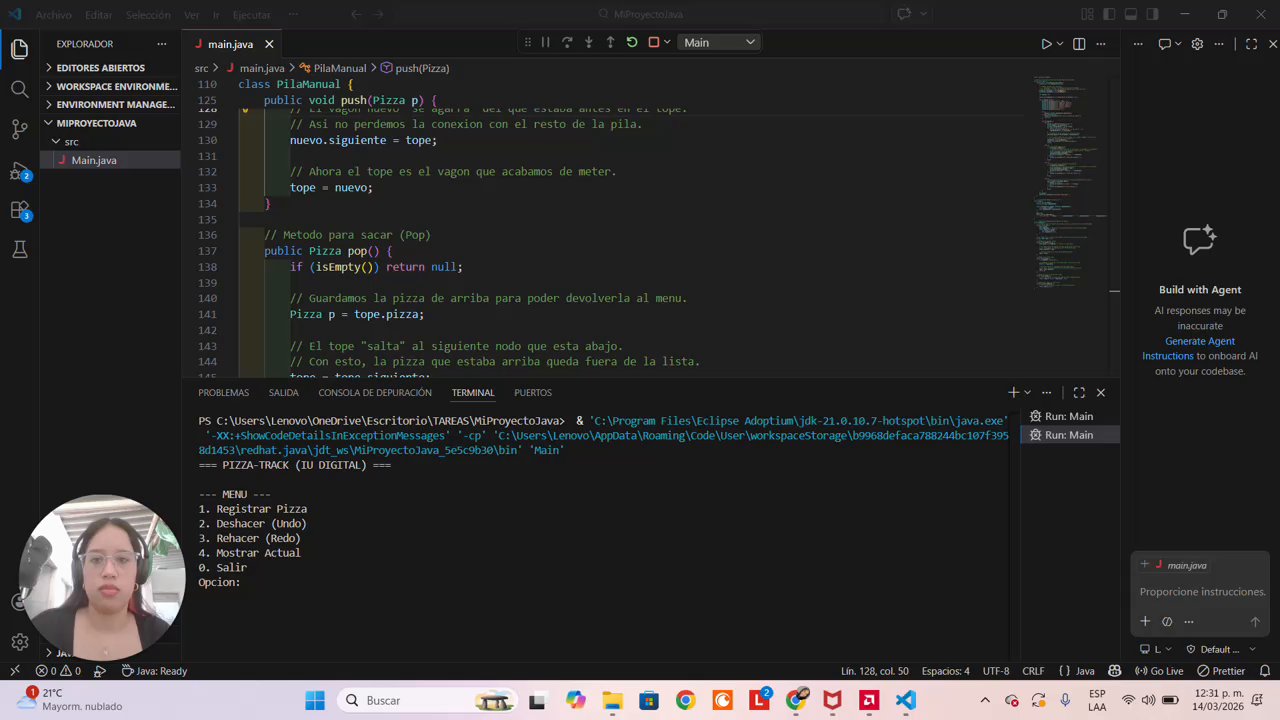This screenshot has width=1280, height=720.
Task: Open the new terminal profile dropdown arrow
Action: [x=1027, y=393]
